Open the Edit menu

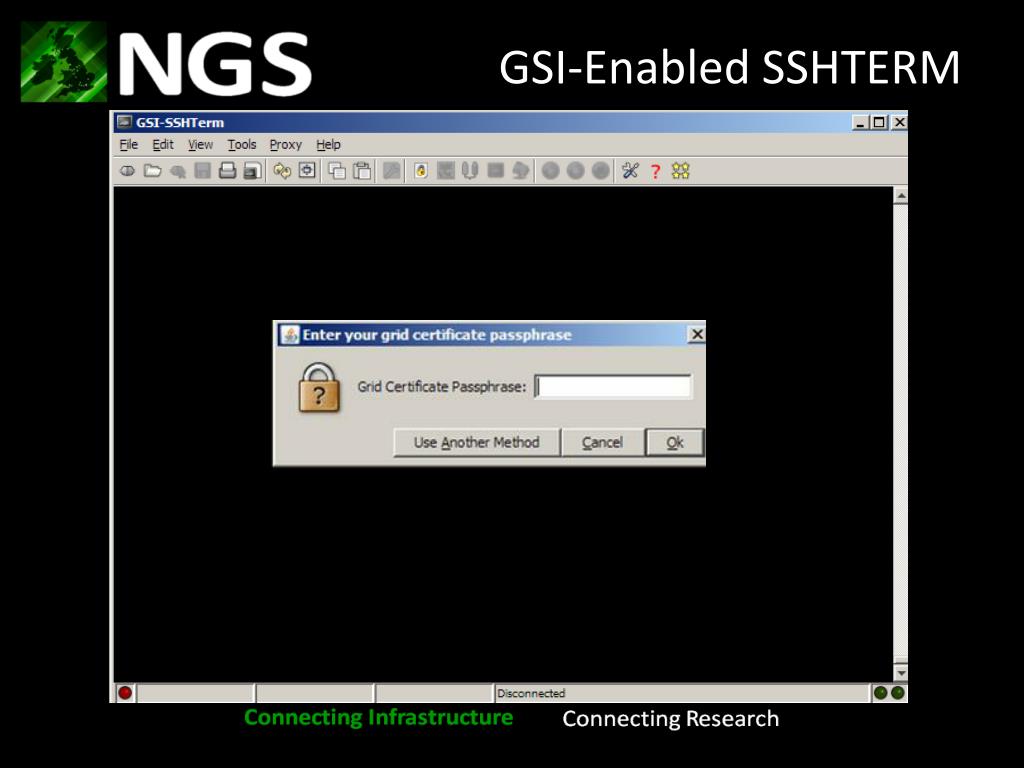tap(163, 144)
